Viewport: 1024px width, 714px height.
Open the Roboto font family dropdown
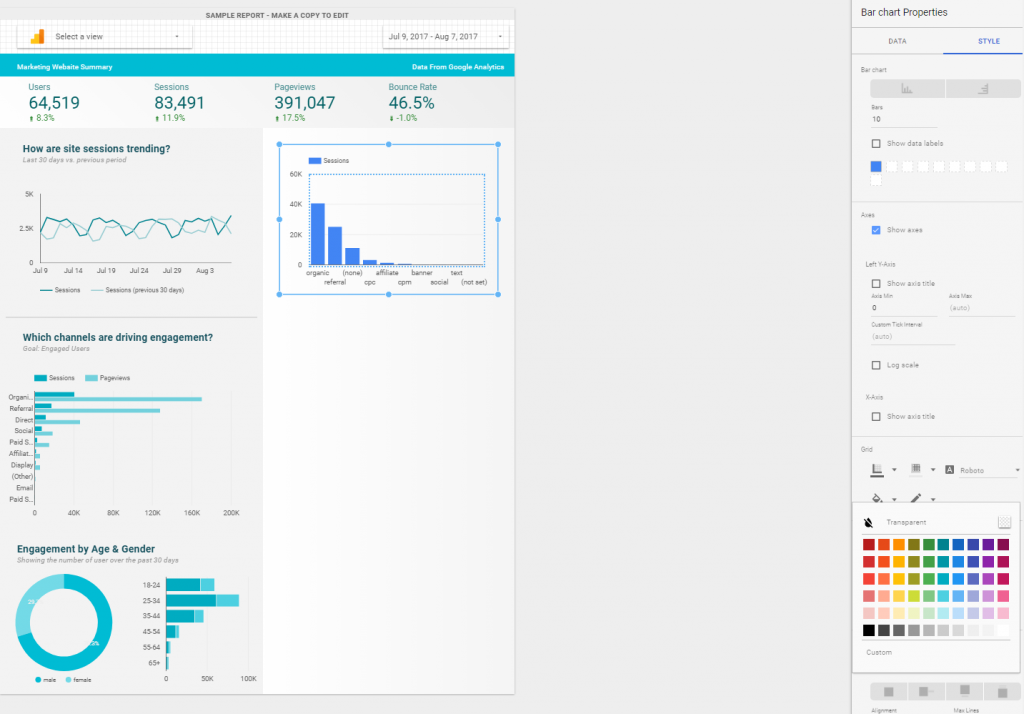coord(983,469)
